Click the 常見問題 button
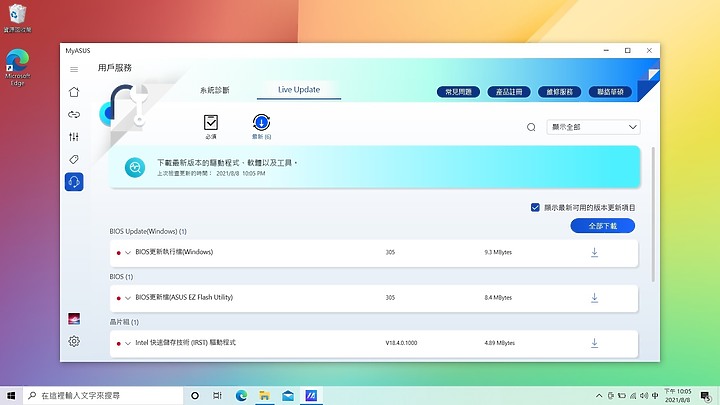 pos(458,92)
